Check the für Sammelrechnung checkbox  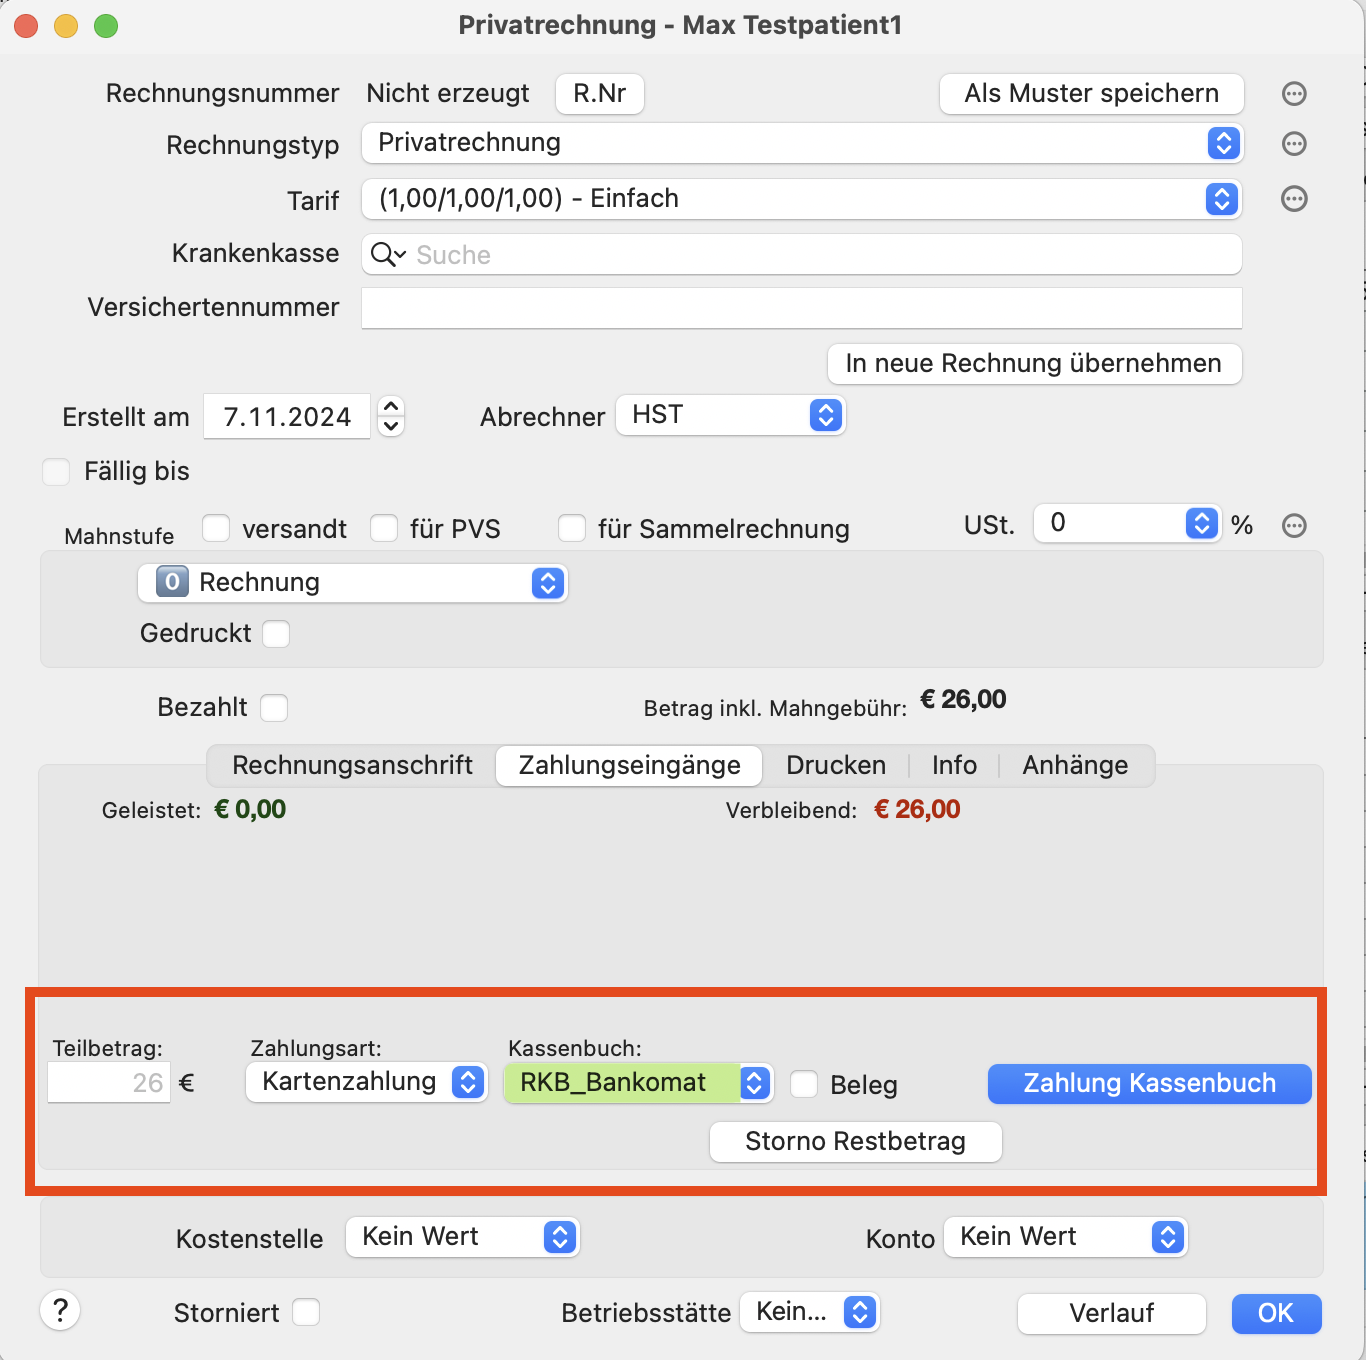tap(572, 528)
